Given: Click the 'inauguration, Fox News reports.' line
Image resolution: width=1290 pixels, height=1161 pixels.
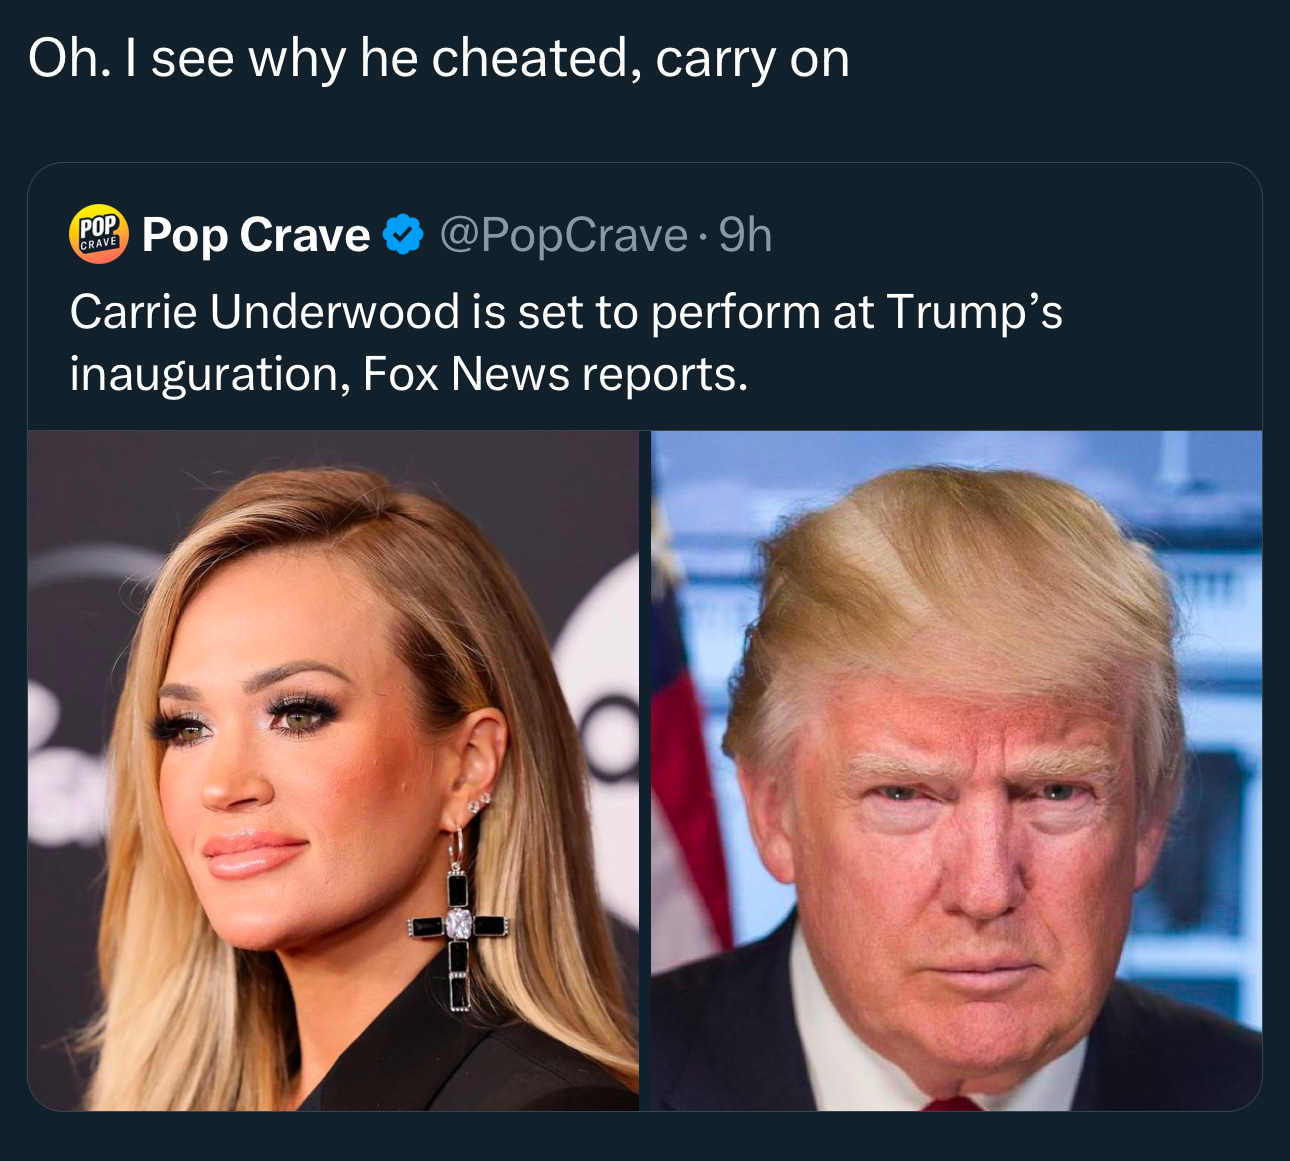Looking at the screenshot, I should coord(408,373).
